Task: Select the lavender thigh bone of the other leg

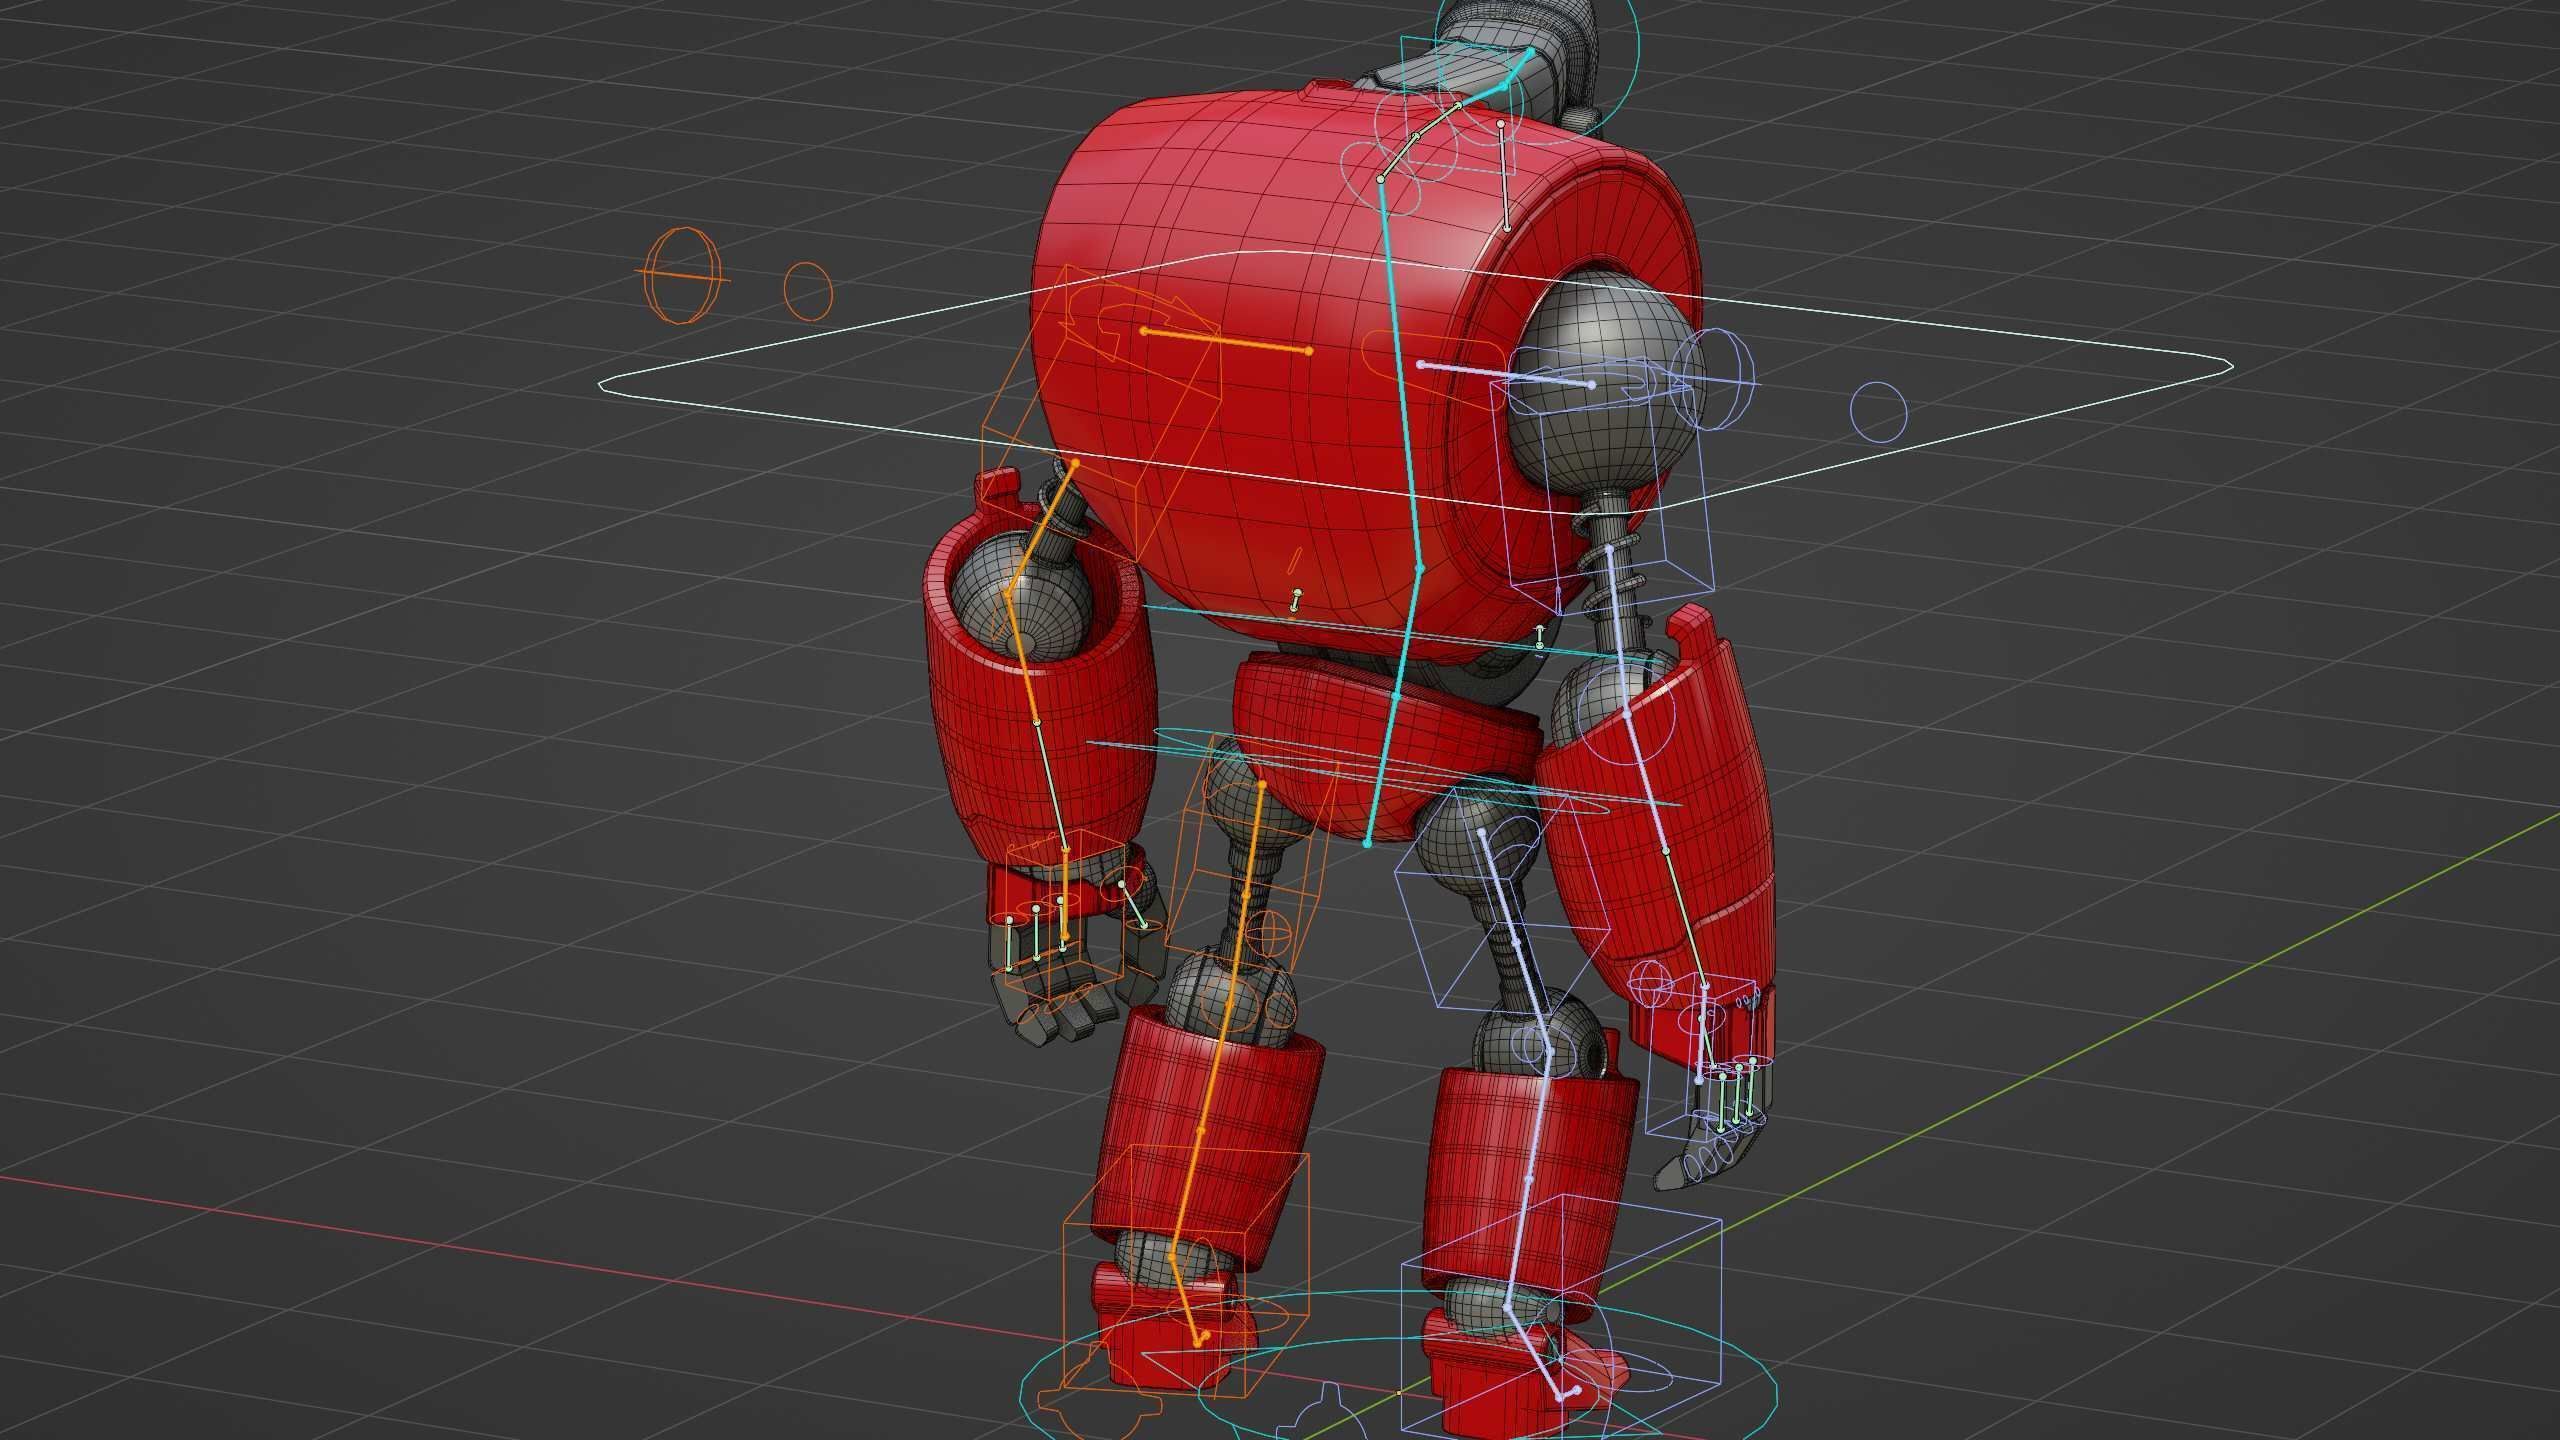Action: pyautogui.click(x=1514, y=942)
